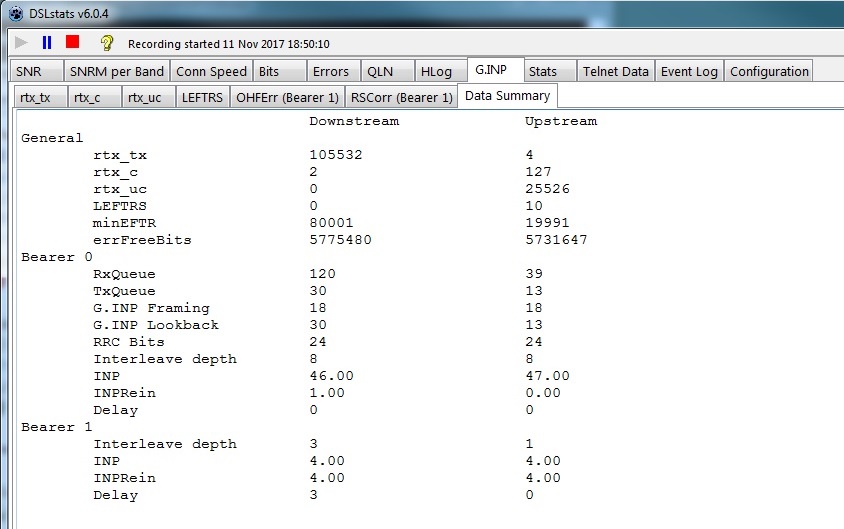The image size is (844, 529).
Task: Click the 'minEFTR' row label
Action: [124, 223]
